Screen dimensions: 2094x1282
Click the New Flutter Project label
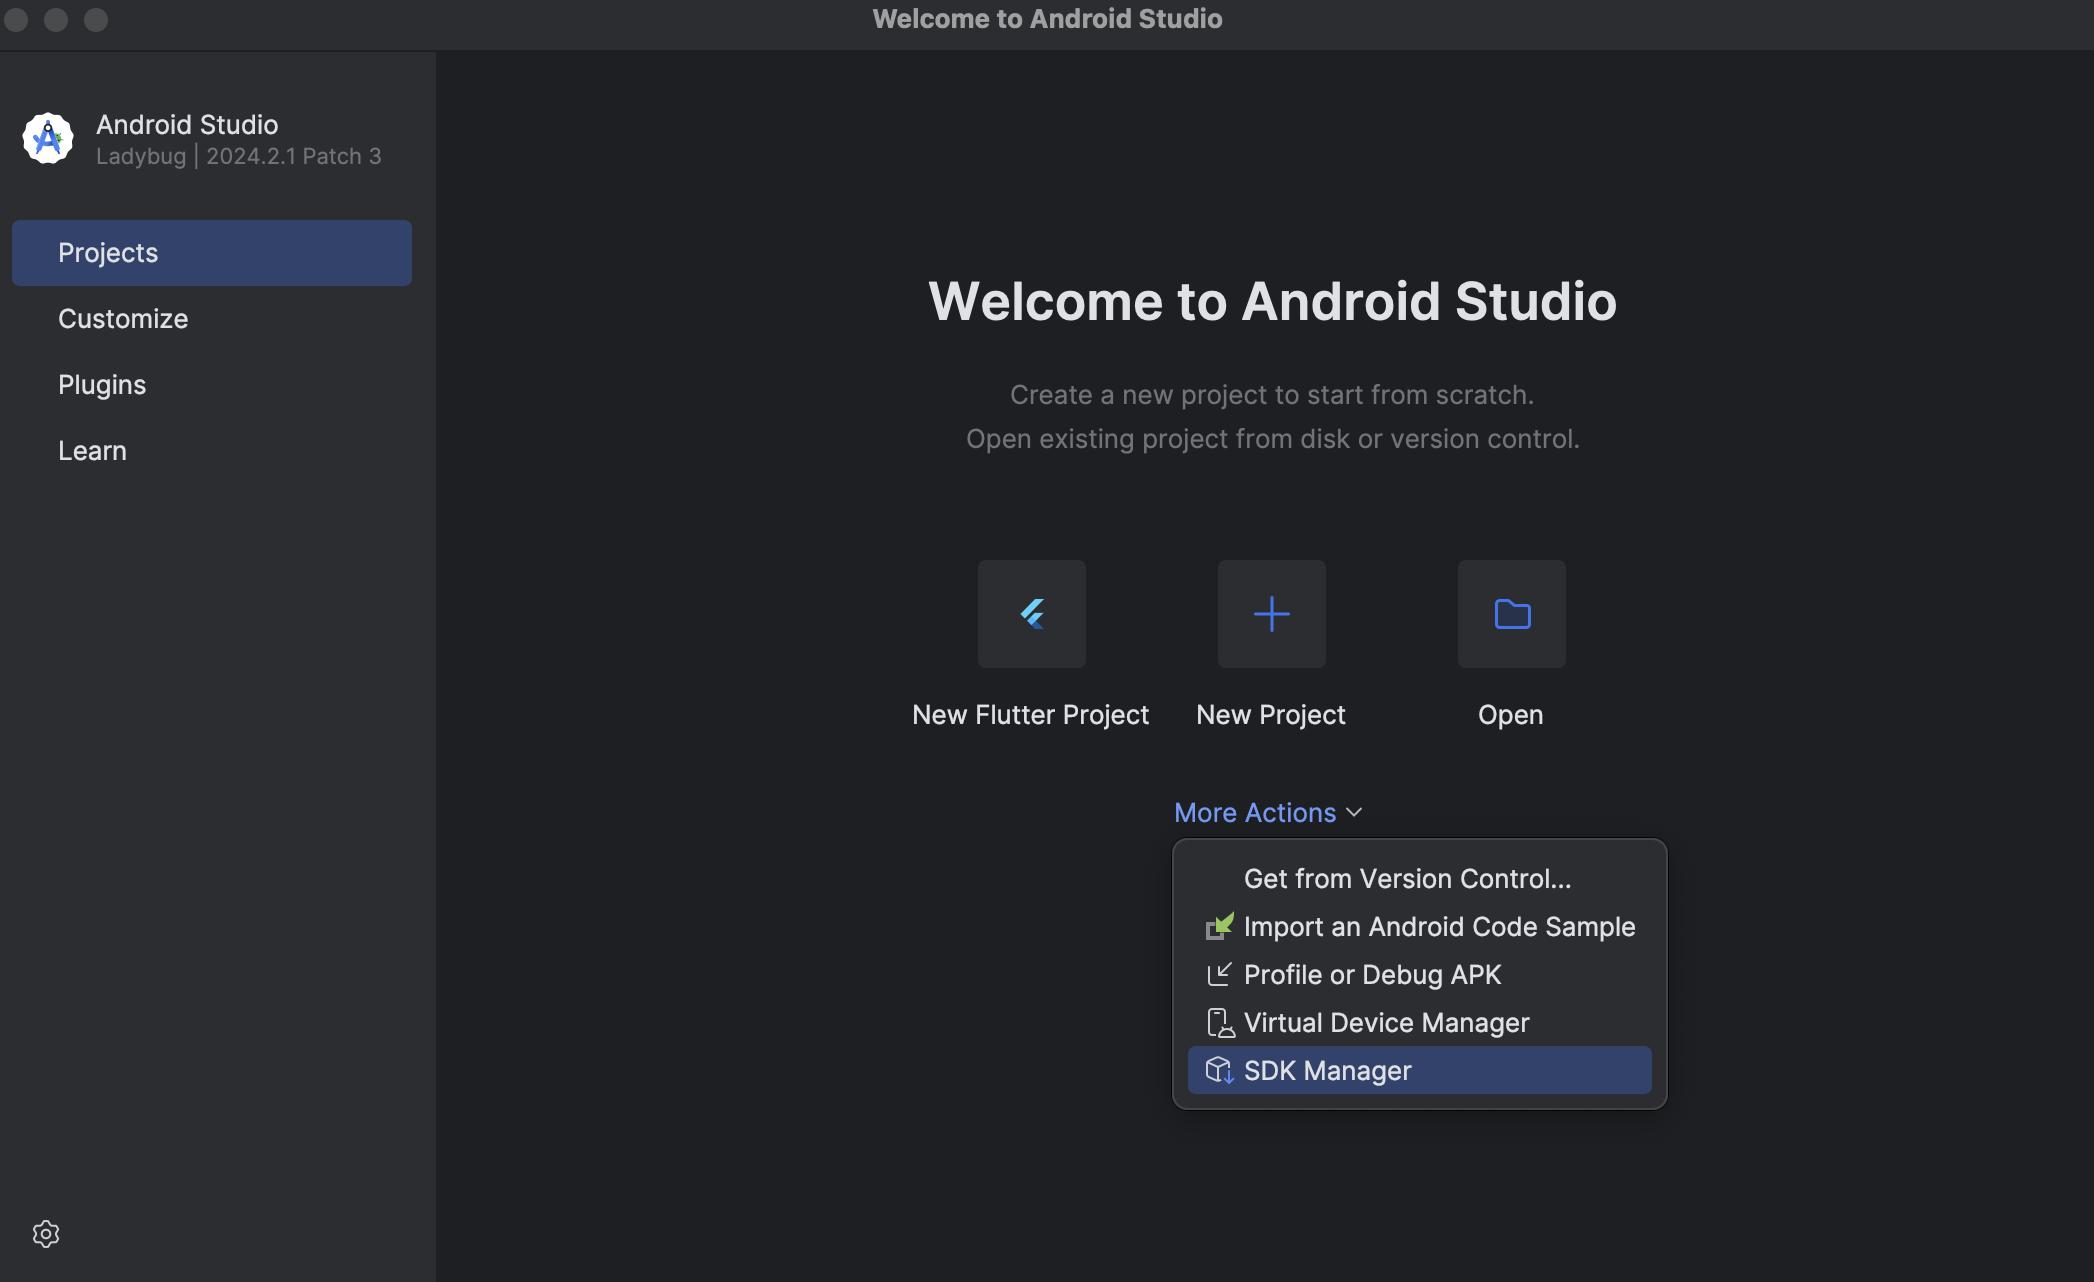coord(1031,715)
